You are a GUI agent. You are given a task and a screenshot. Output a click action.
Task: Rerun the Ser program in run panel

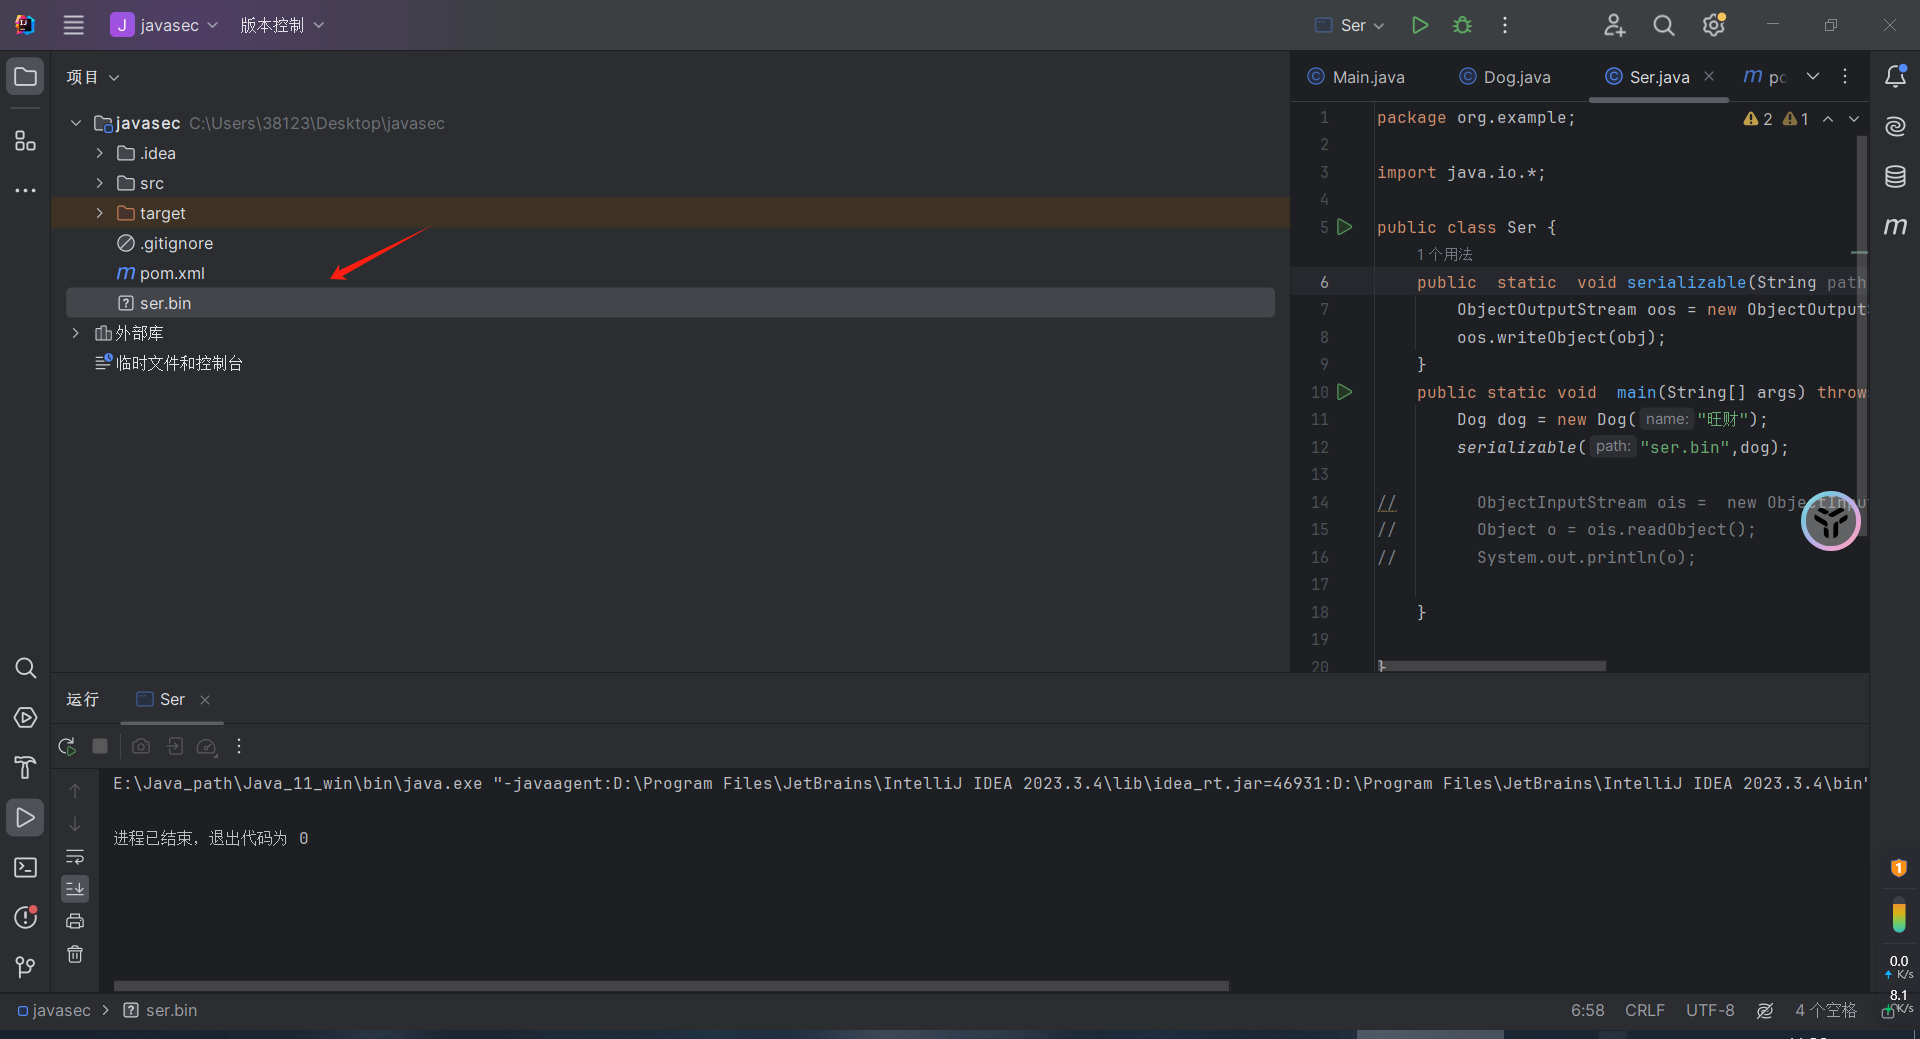(x=67, y=746)
